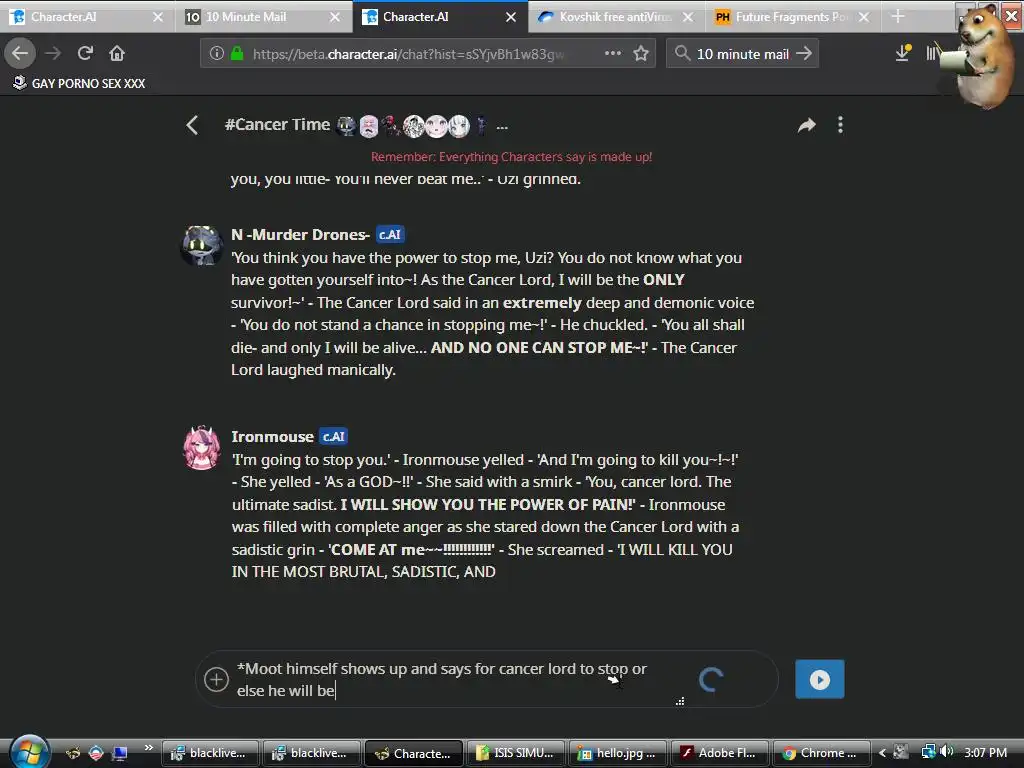Open the downloads arrow icon in toolbar
The width and height of the screenshot is (1024, 768).
[x=903, y=53]
